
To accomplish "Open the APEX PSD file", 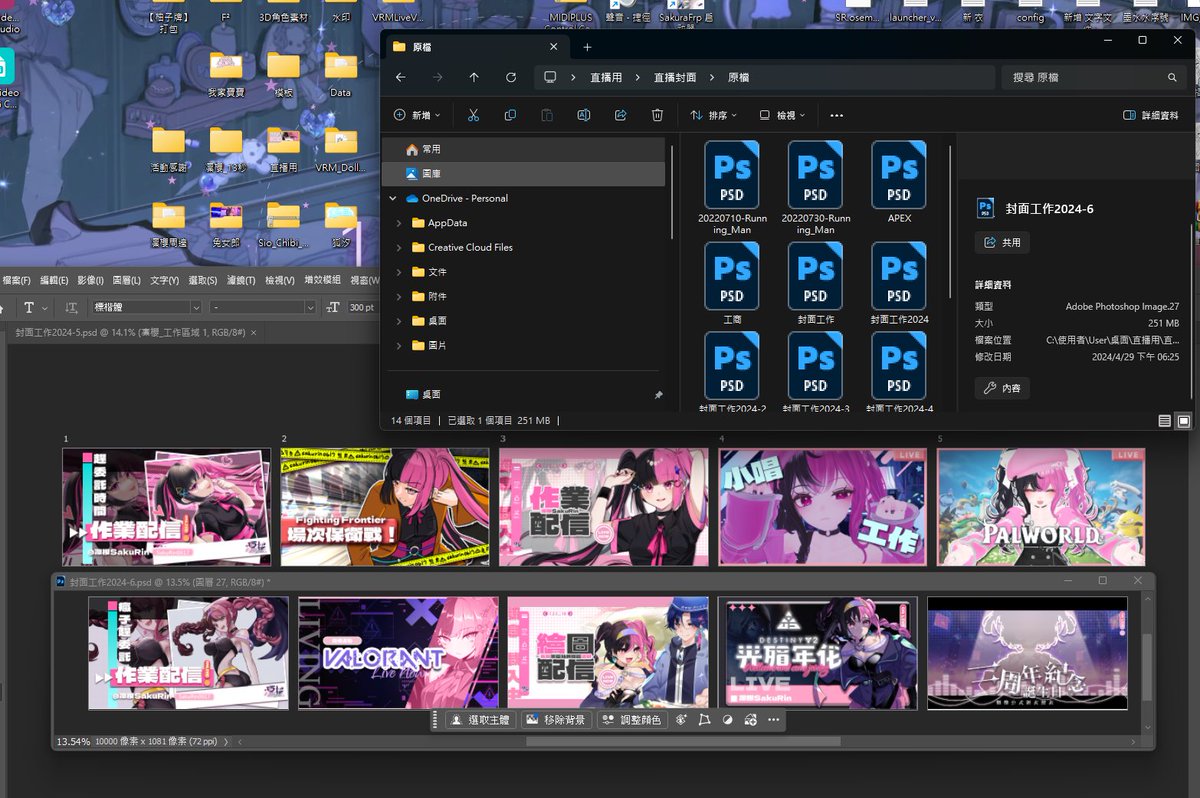I will [x=899, y=183].
